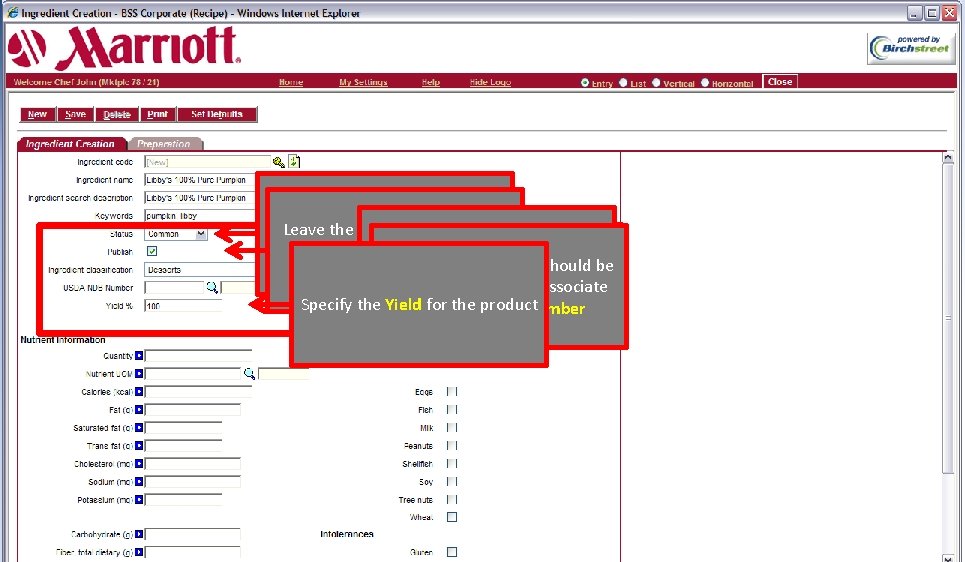
Task: Click the blue arrow next to Fat (g)
Action: [139, 409]
